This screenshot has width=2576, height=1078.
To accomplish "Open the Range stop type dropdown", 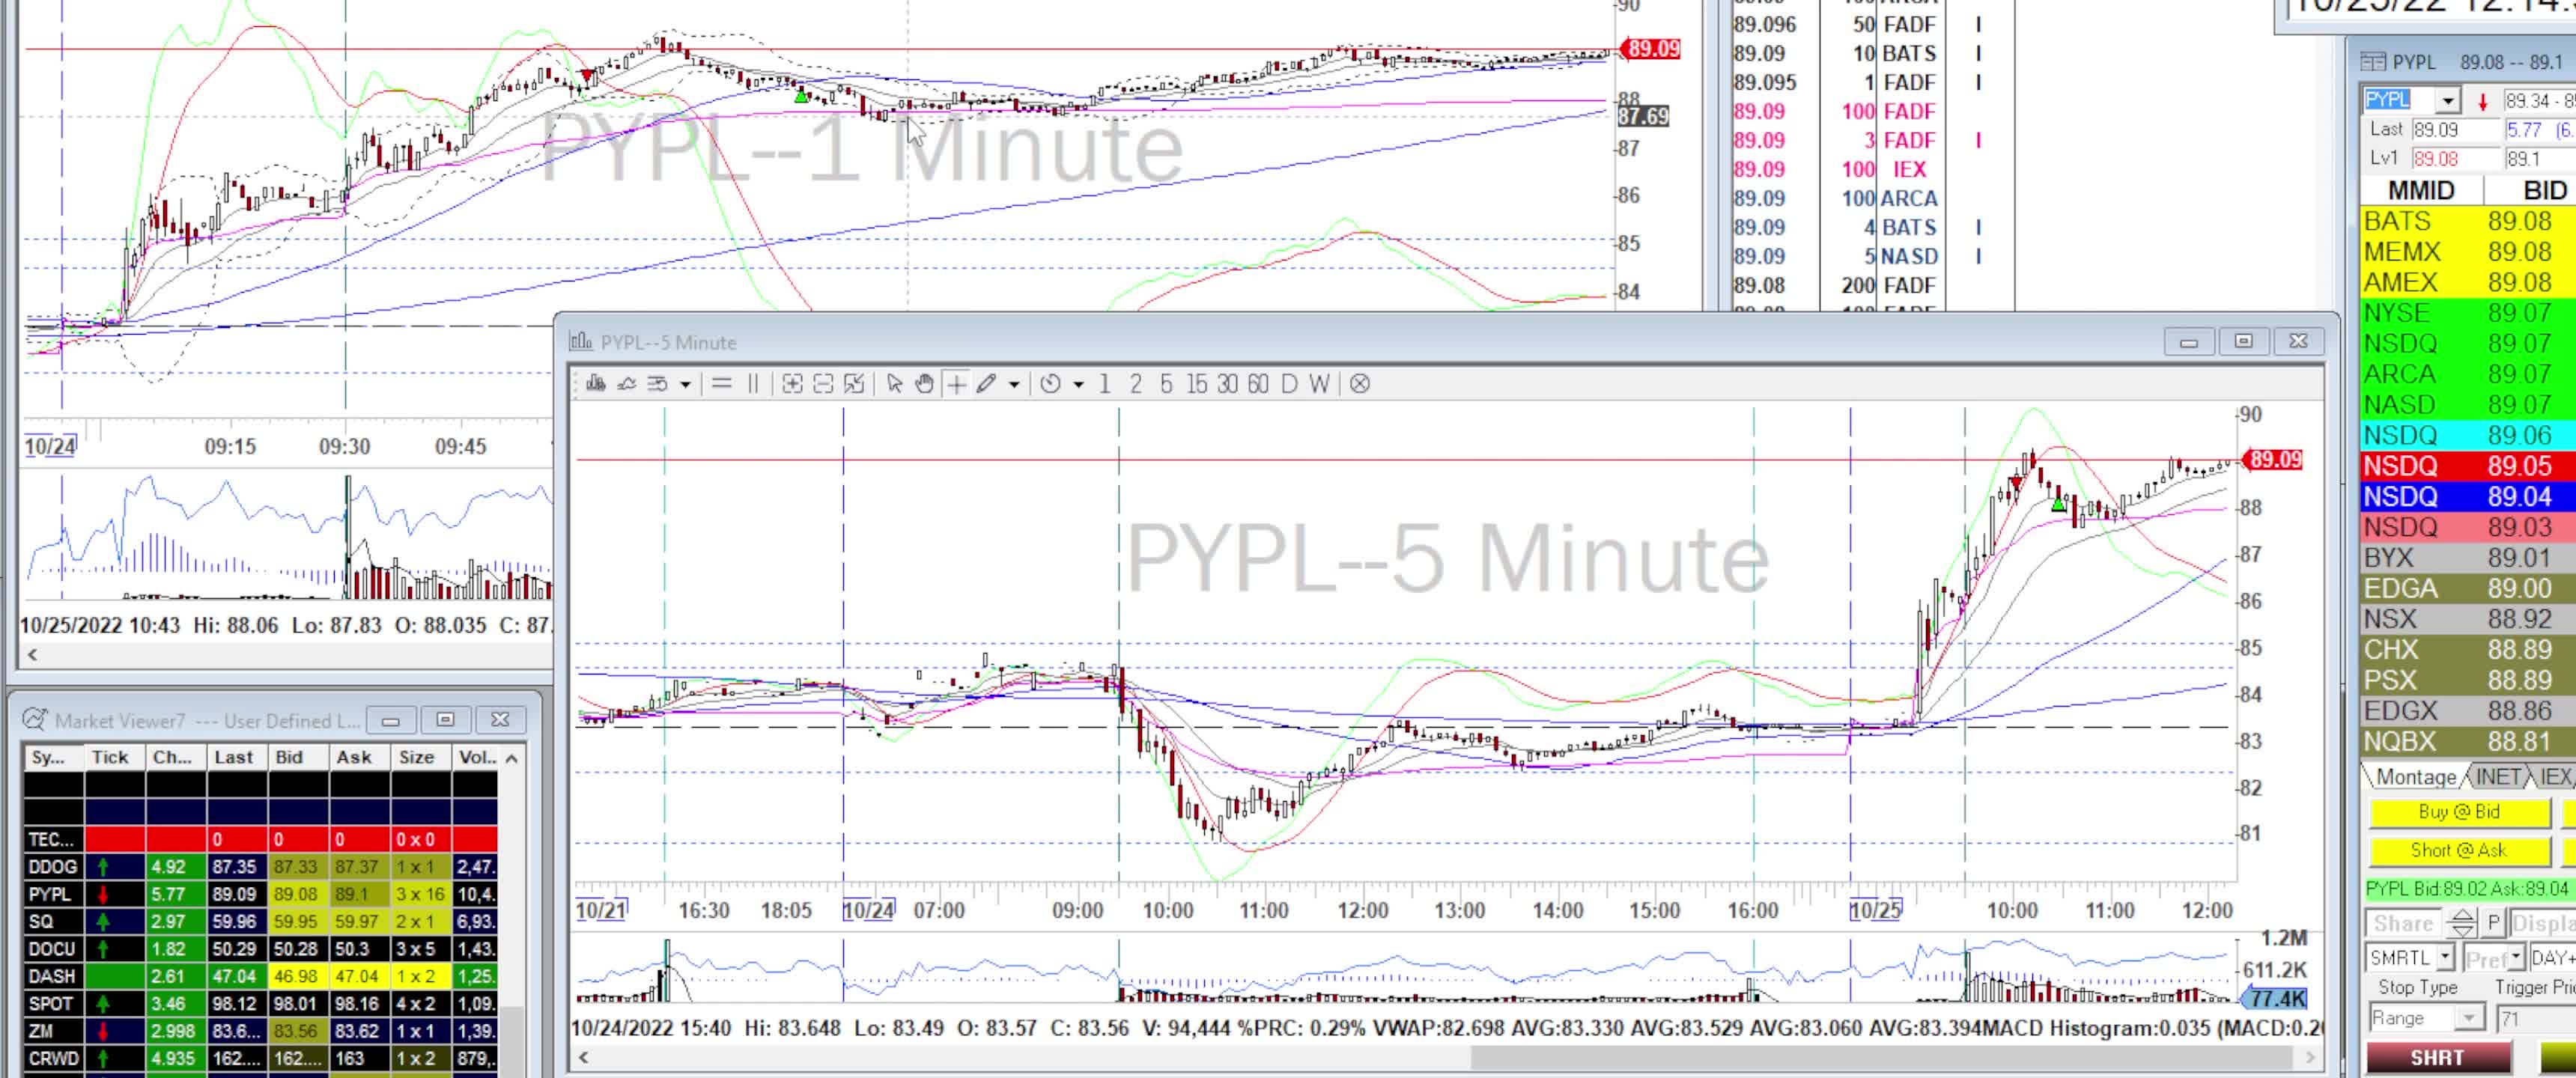I will [2469, 1019].
